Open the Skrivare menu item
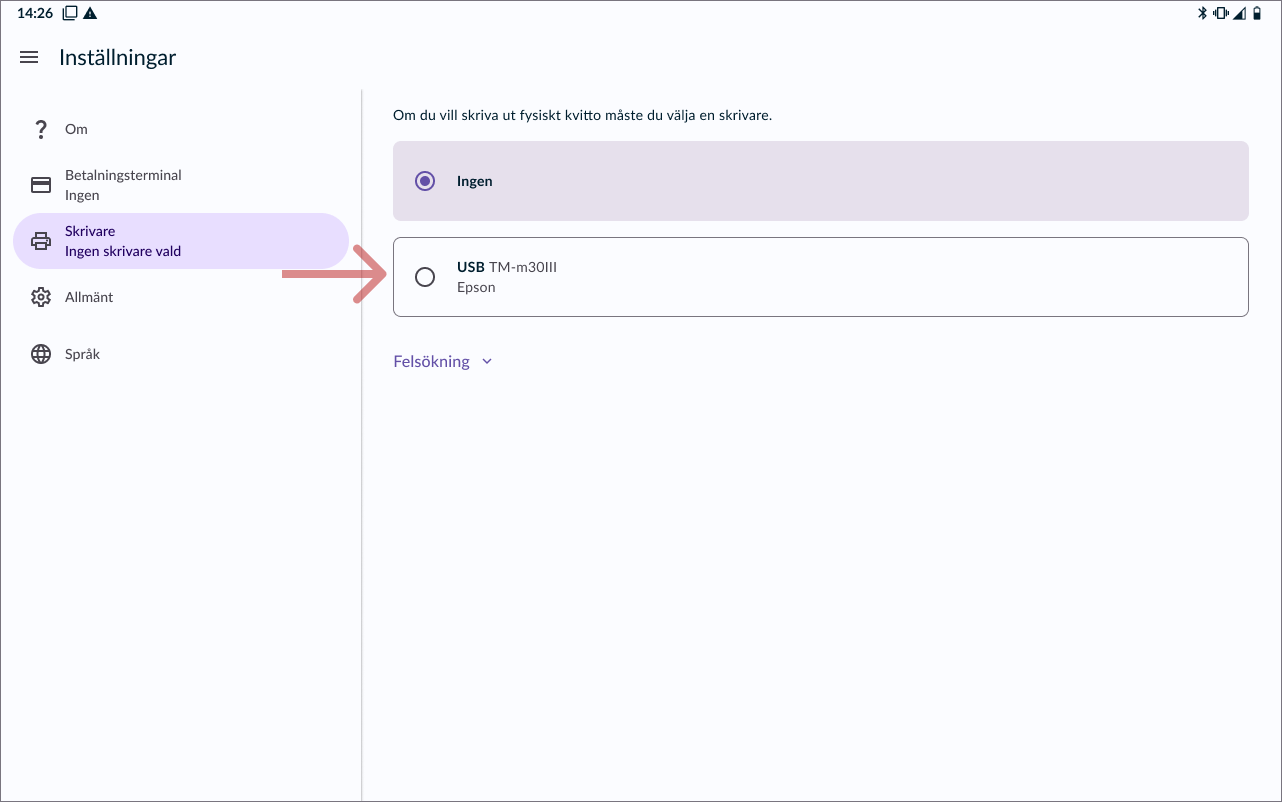 (180, 241)
